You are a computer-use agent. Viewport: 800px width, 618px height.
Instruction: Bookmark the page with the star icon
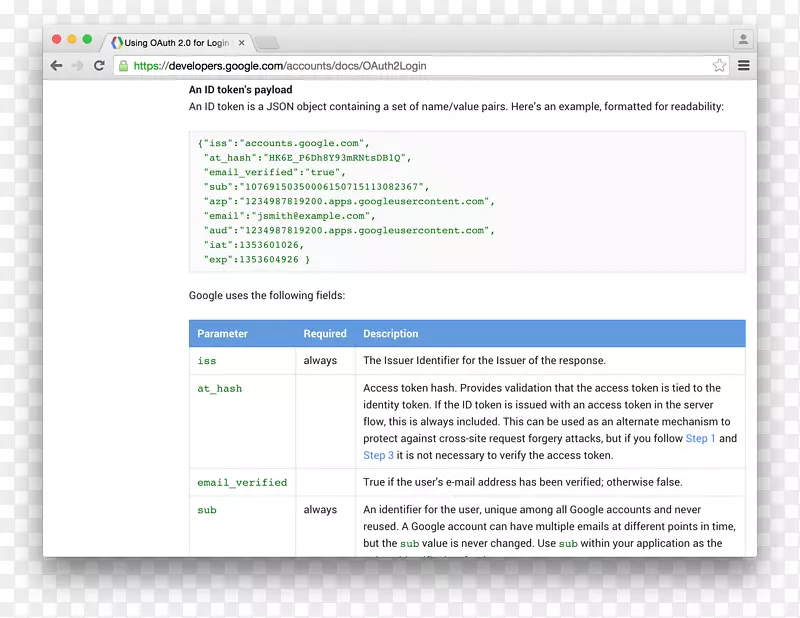point(719,65)
